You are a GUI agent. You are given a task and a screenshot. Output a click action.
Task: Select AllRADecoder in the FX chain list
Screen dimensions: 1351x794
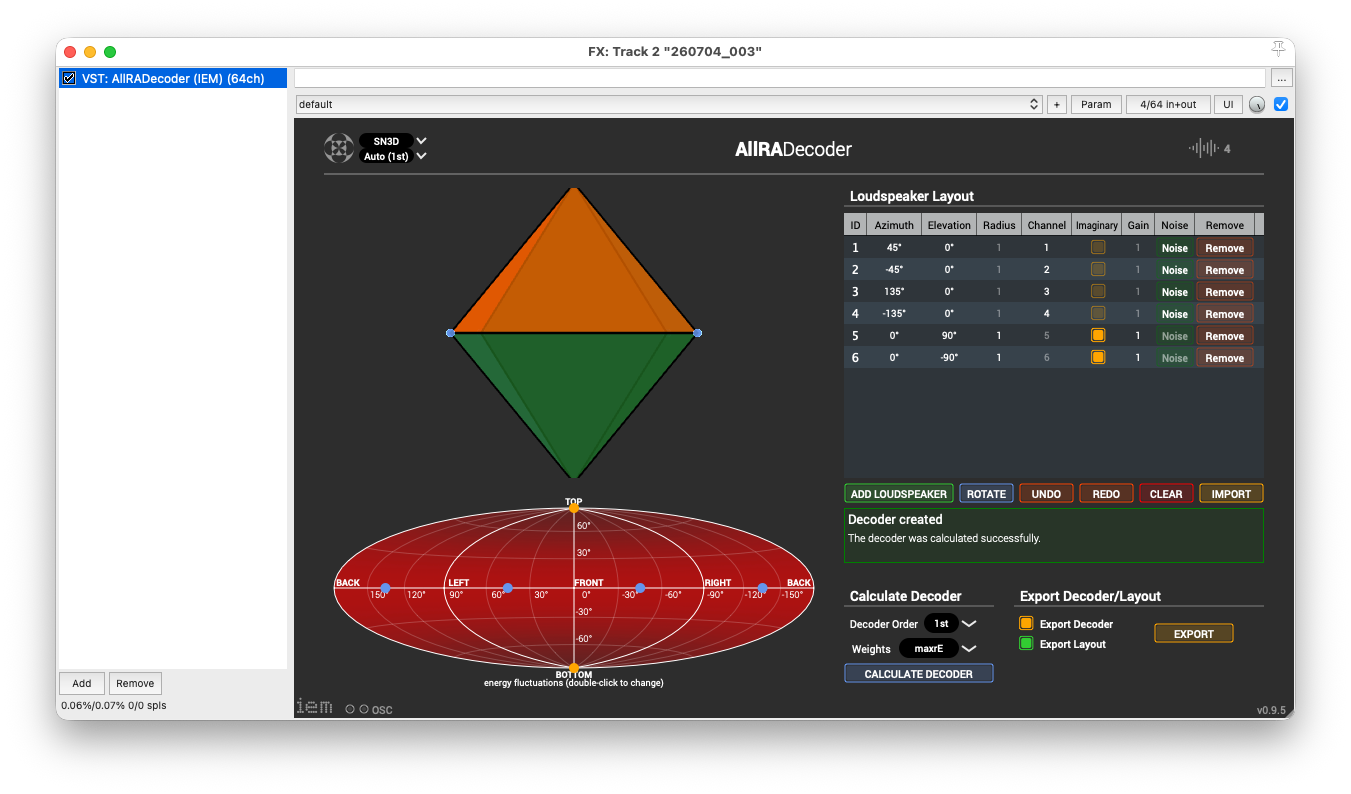click(173, 78)
